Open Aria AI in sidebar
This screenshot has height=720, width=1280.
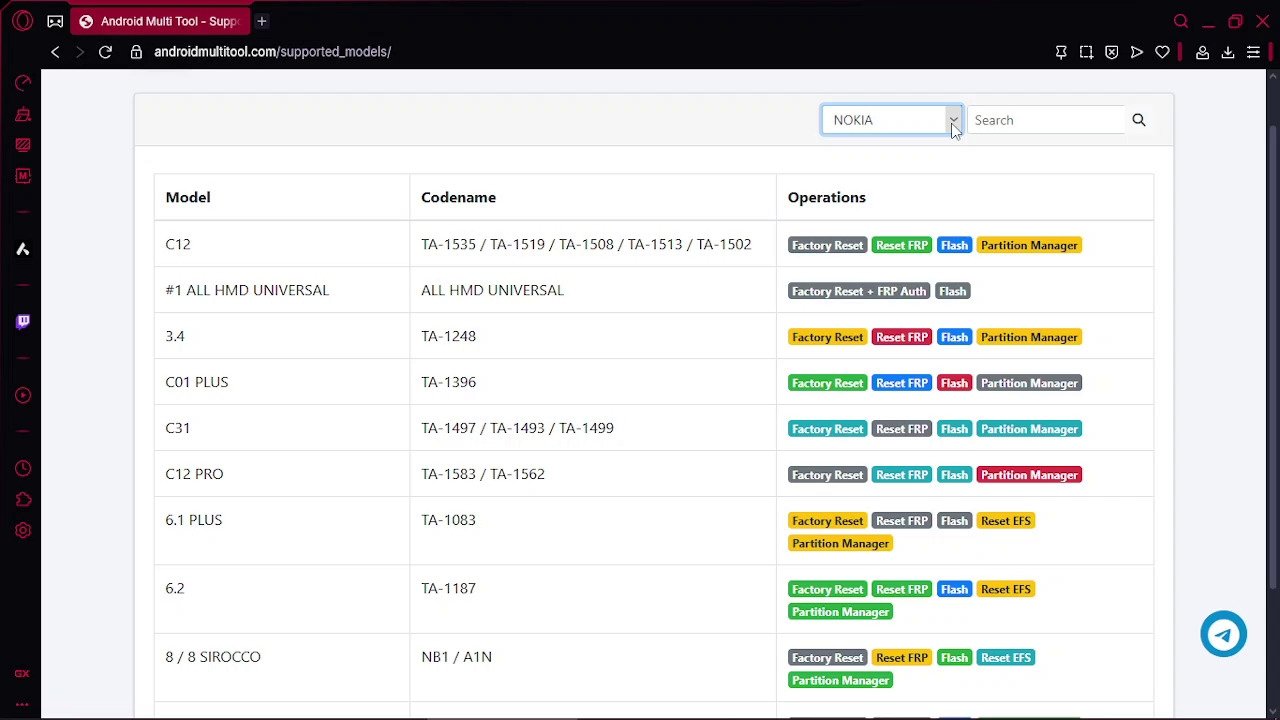pos(22,249)
